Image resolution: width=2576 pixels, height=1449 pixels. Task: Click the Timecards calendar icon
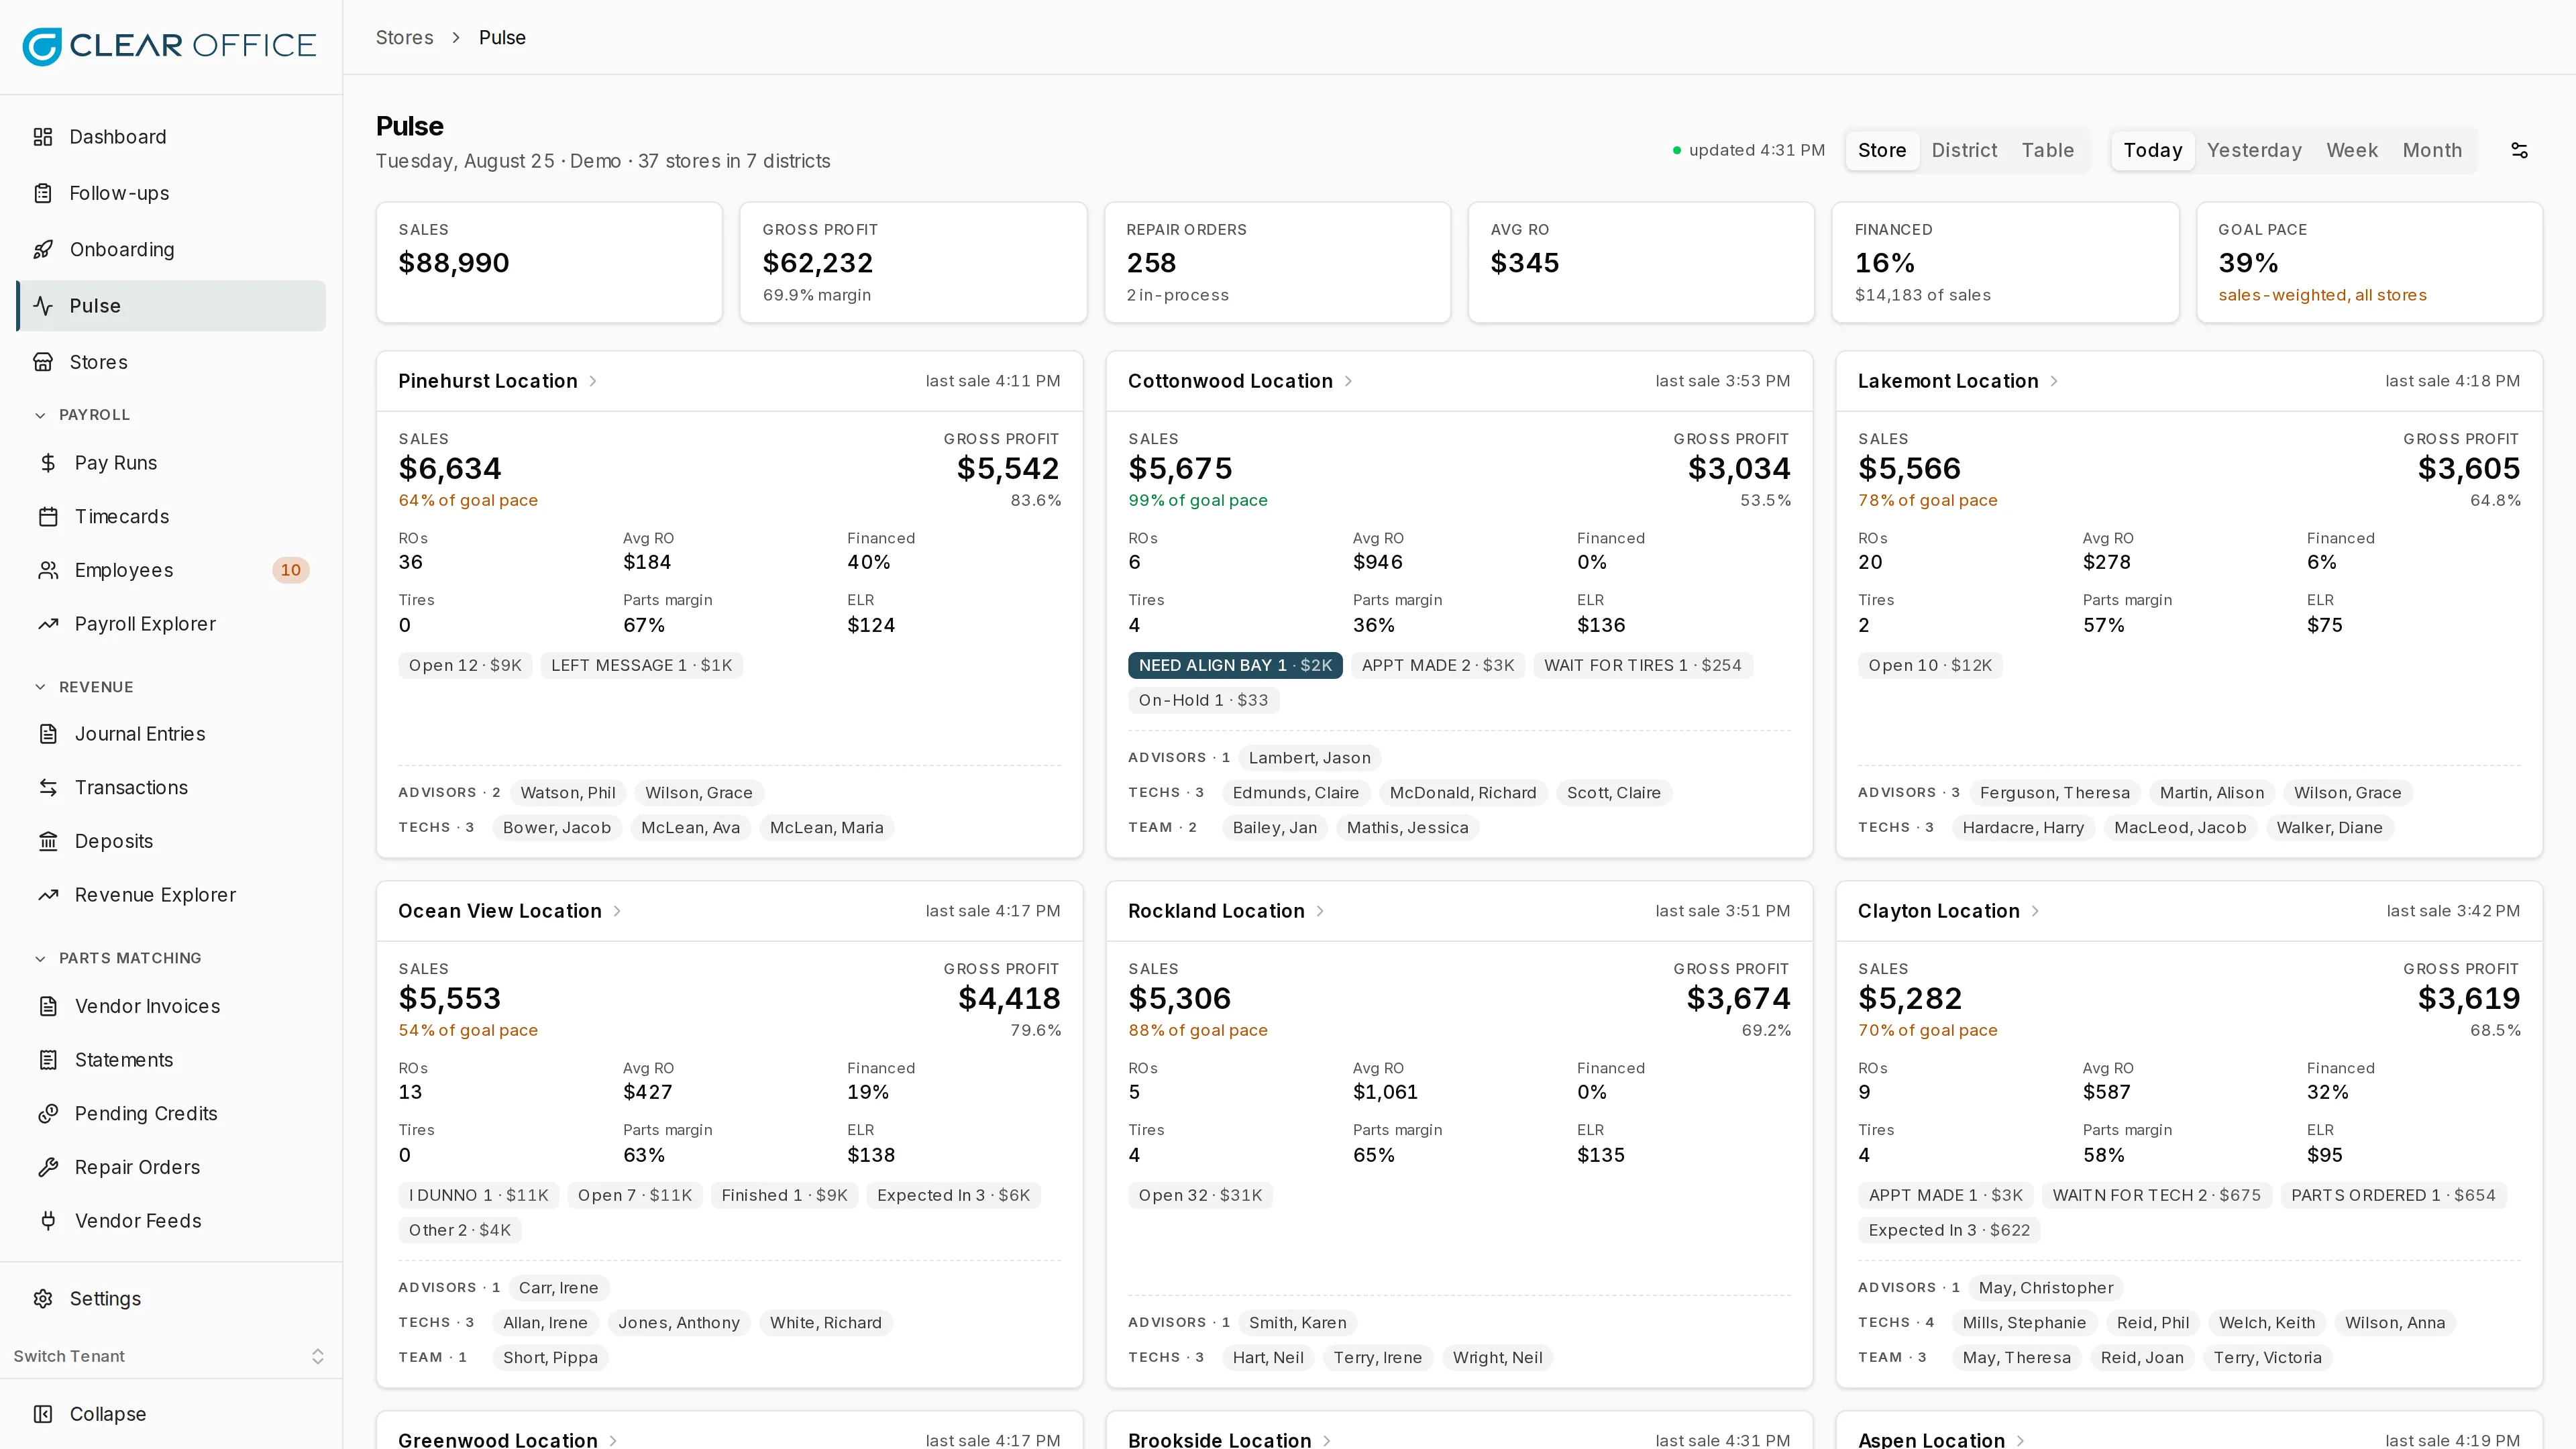click(x=48, y=517)
